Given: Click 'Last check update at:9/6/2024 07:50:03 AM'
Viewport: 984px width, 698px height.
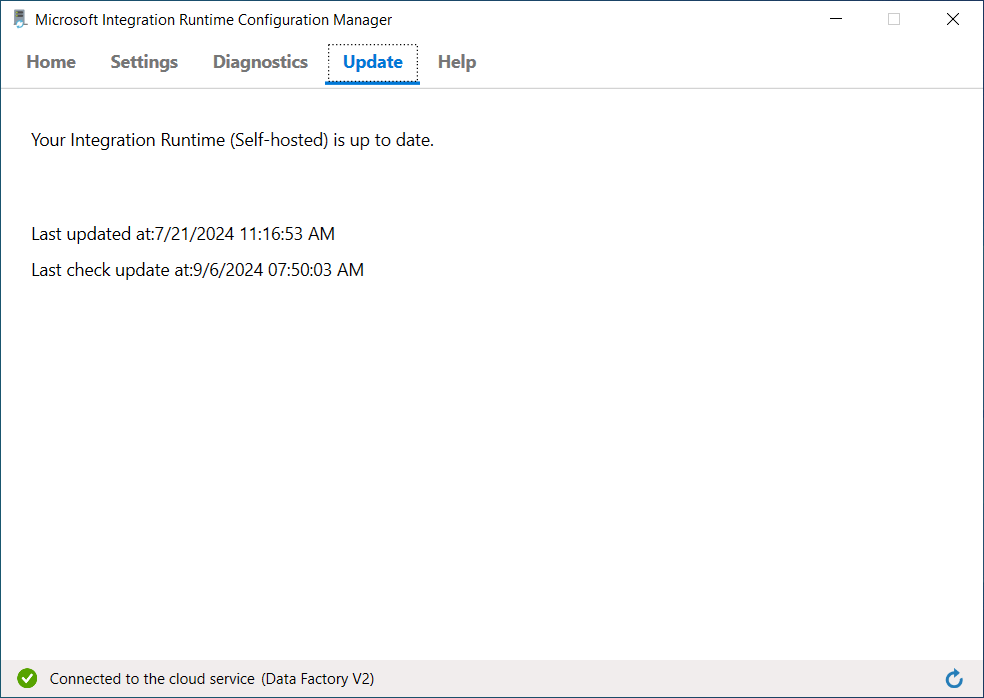Looking at the screenshot, I should (198, 270).
